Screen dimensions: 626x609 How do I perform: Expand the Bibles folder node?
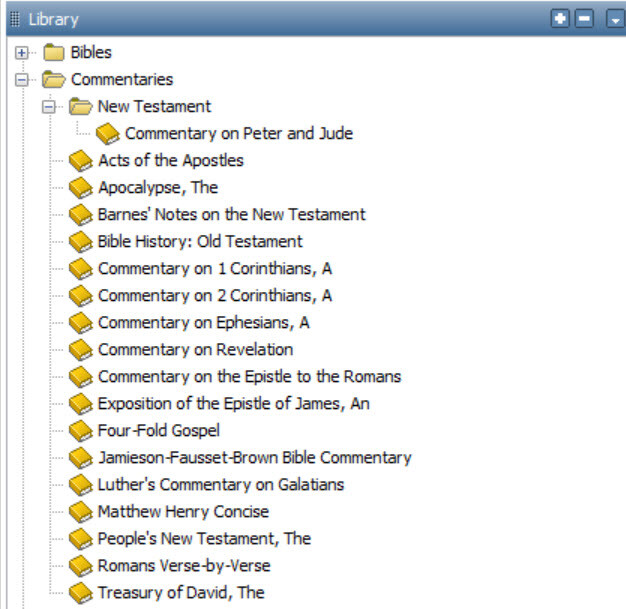click(x=22, y=53)
